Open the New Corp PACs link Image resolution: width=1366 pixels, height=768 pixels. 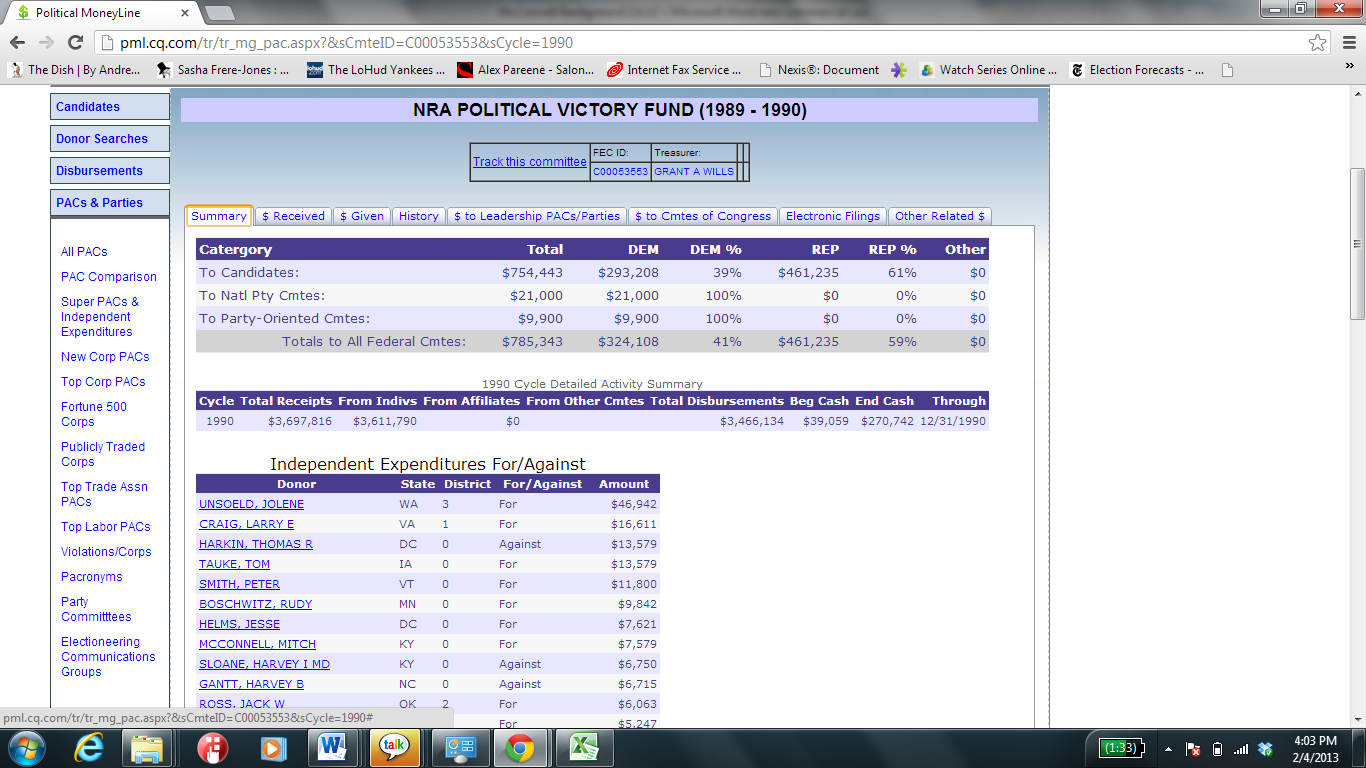(105, 357)
